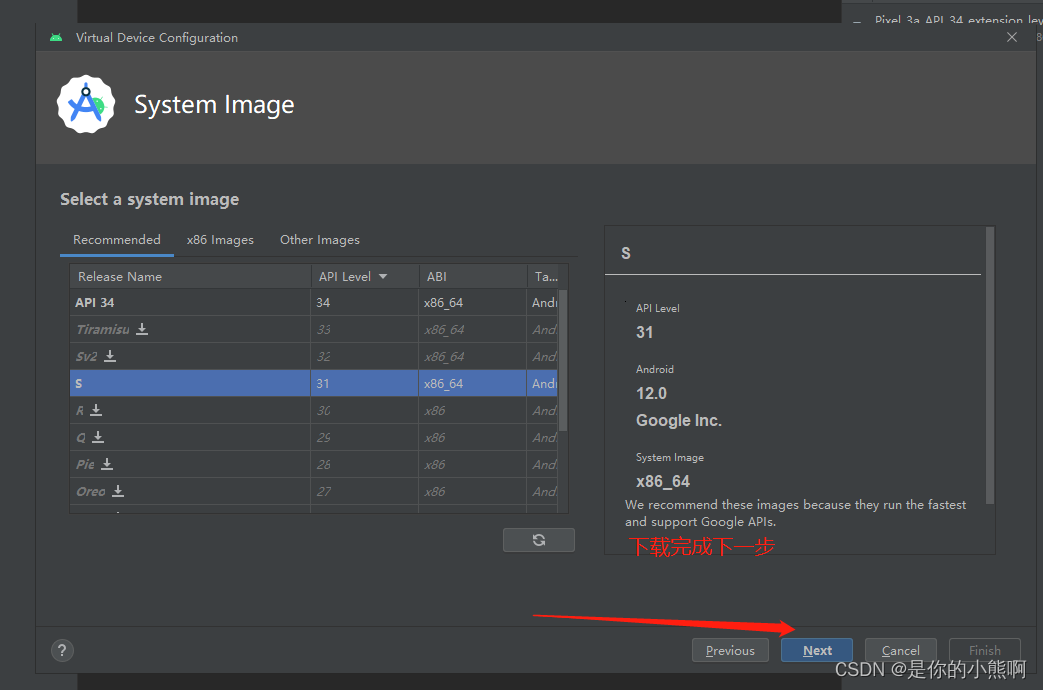Image resolution: width=1043 pixels, height=690 pixels.
Task: Download the Pie system image
Action: pyautogui.click(x=107, y=464)
